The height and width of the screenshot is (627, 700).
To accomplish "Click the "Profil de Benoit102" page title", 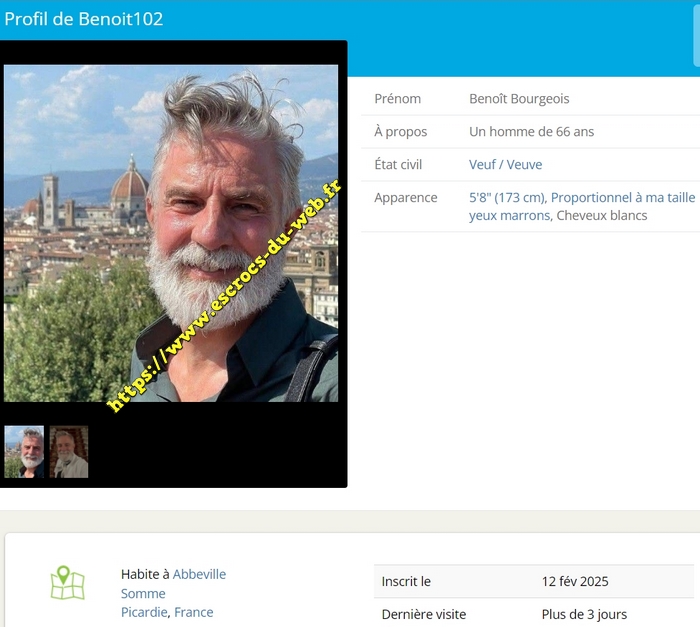I will coord(84,19).
